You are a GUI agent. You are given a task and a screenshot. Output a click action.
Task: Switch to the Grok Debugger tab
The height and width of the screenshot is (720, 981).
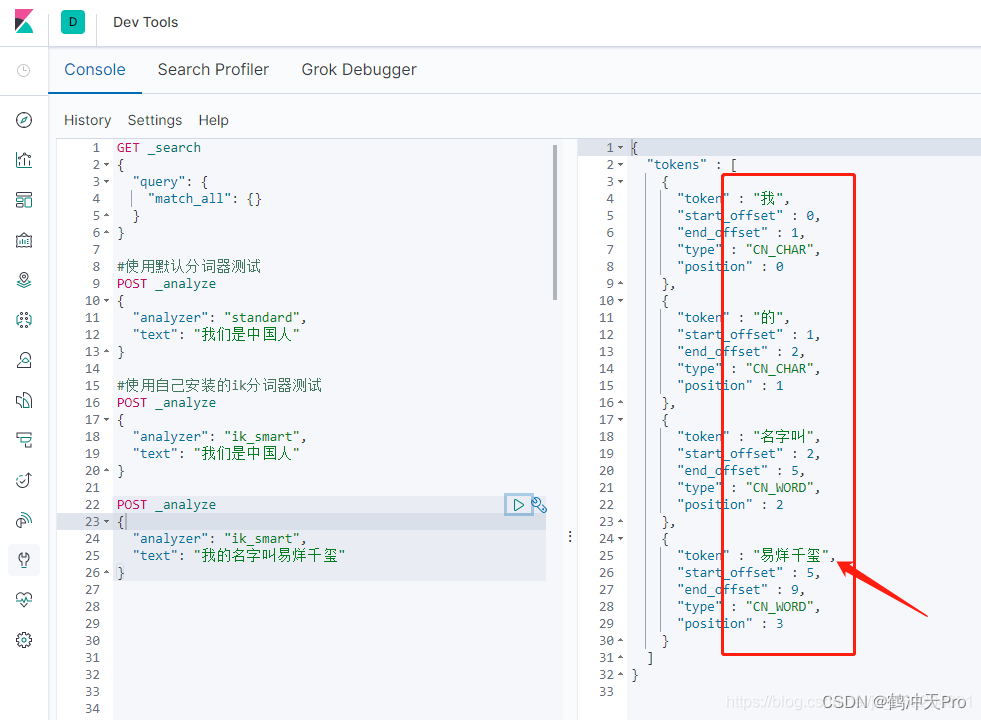[359, 70]
